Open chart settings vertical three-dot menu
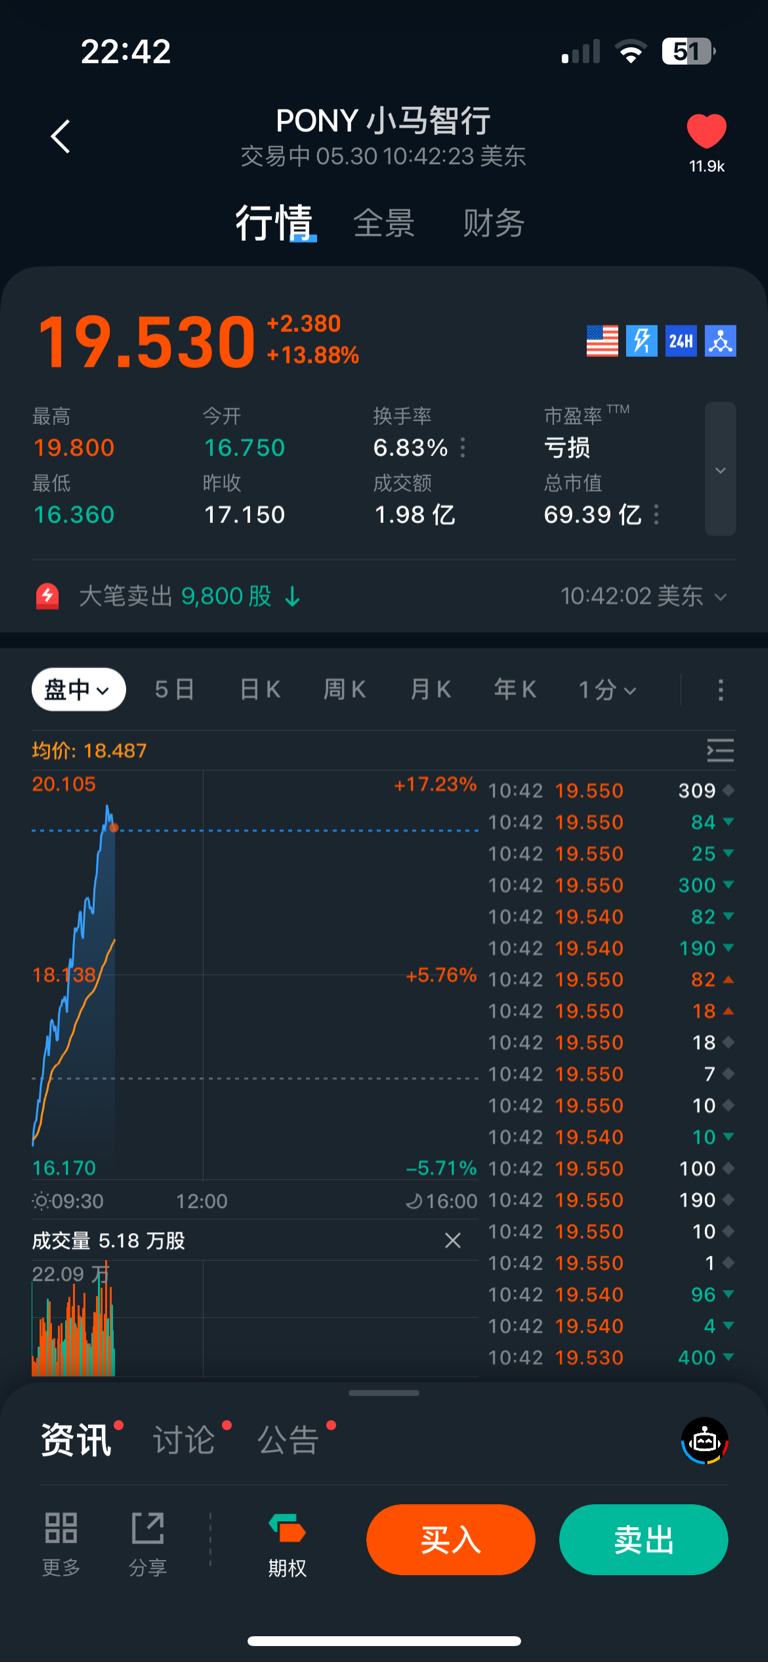 click(720, 690)
